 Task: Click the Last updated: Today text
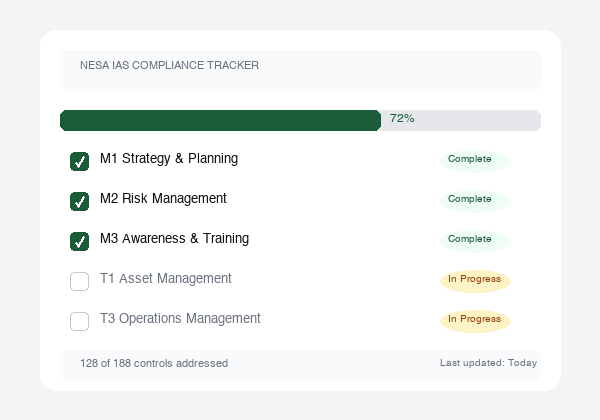click(x=488, y=363)
